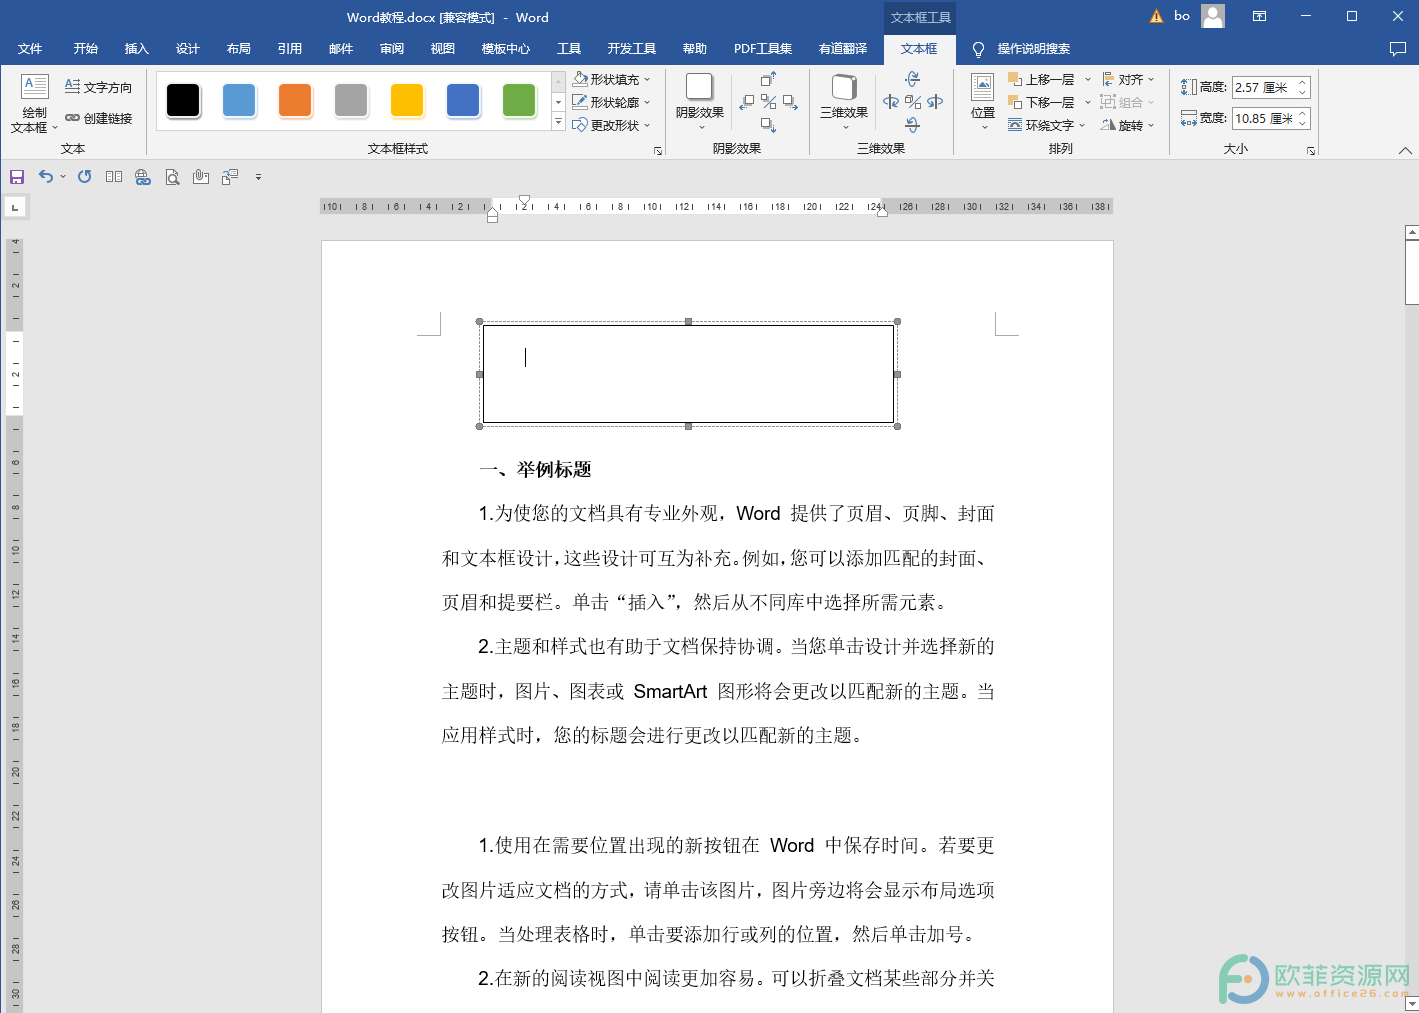Click the Text Direction (文字方向) button

pos(98,87)
